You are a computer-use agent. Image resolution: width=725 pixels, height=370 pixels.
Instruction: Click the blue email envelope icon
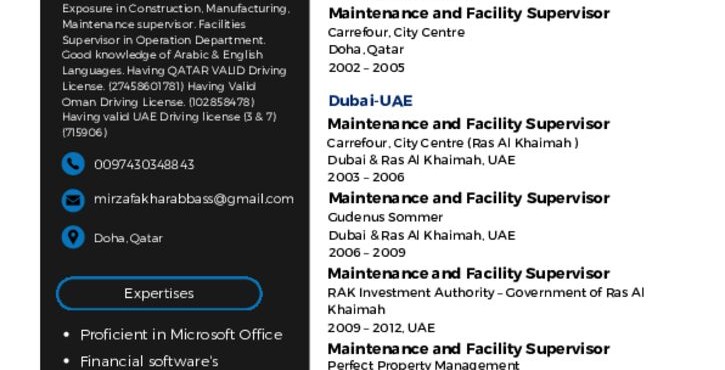[x=73, y=200]
